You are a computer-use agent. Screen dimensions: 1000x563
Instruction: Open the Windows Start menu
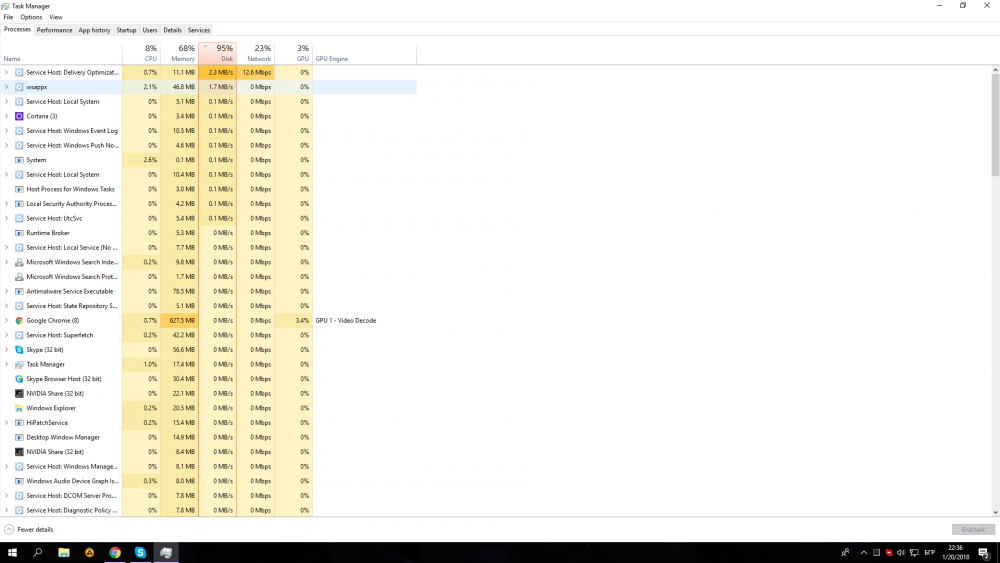(x=12, y=553)
